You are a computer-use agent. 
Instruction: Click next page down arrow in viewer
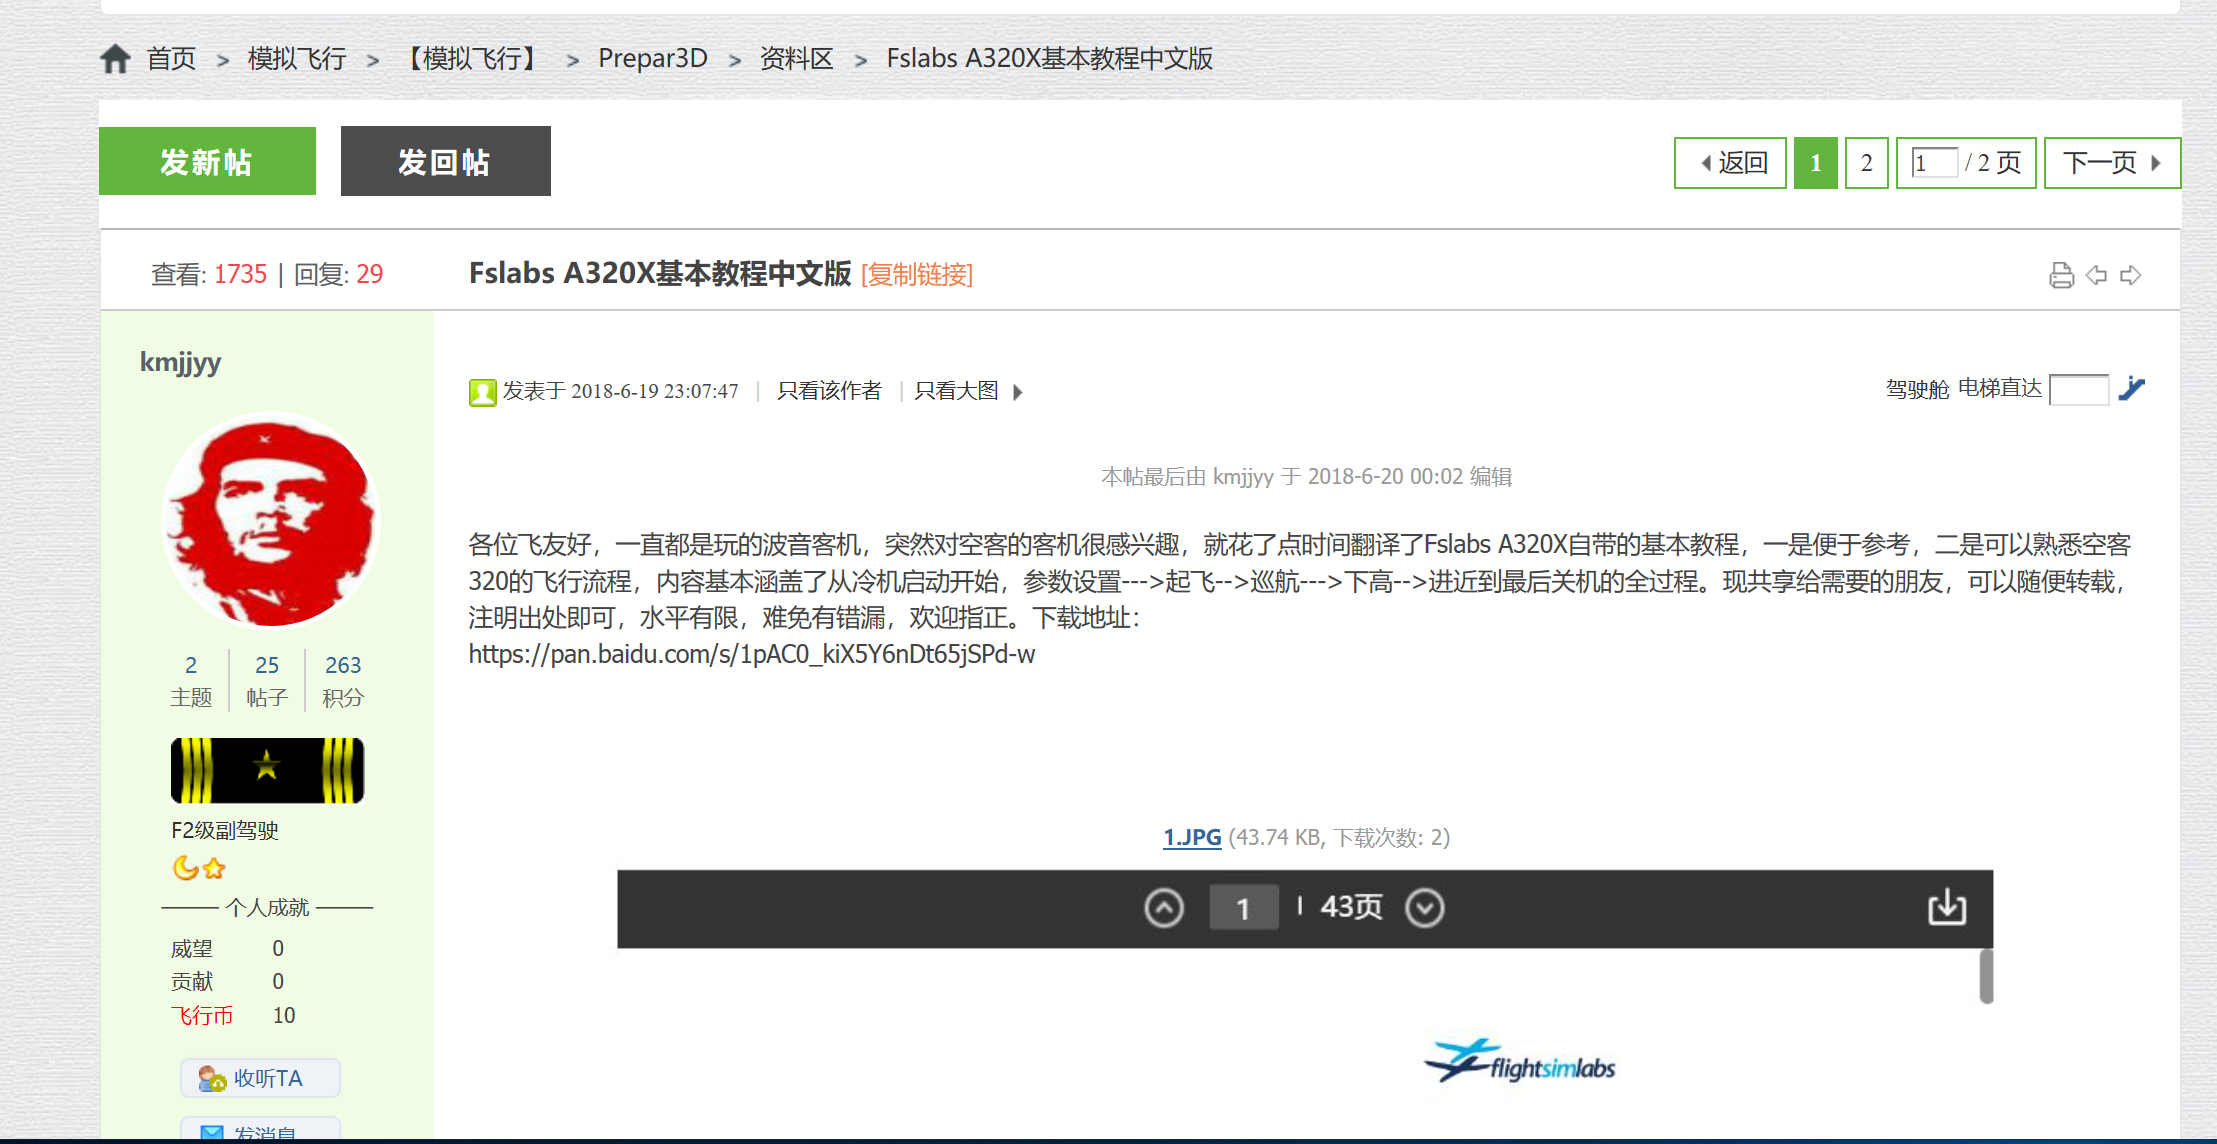click(x=1424, y=908)
